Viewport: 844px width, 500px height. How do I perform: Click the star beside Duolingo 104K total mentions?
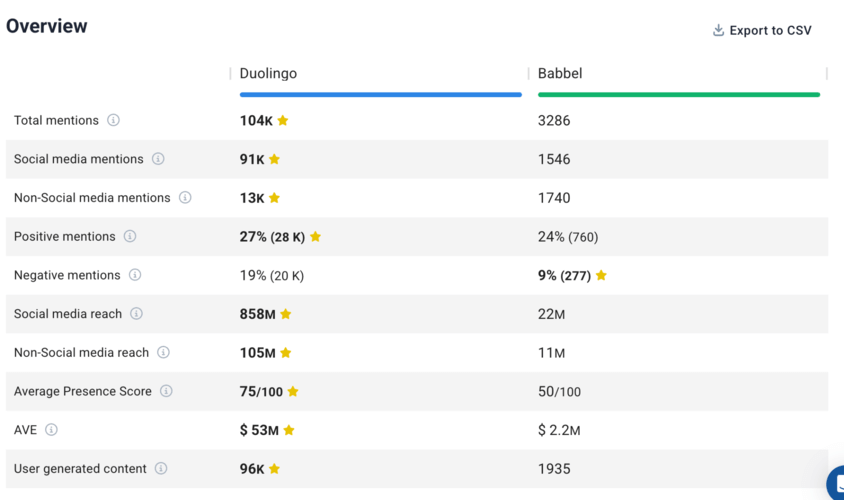click(283, 120)
